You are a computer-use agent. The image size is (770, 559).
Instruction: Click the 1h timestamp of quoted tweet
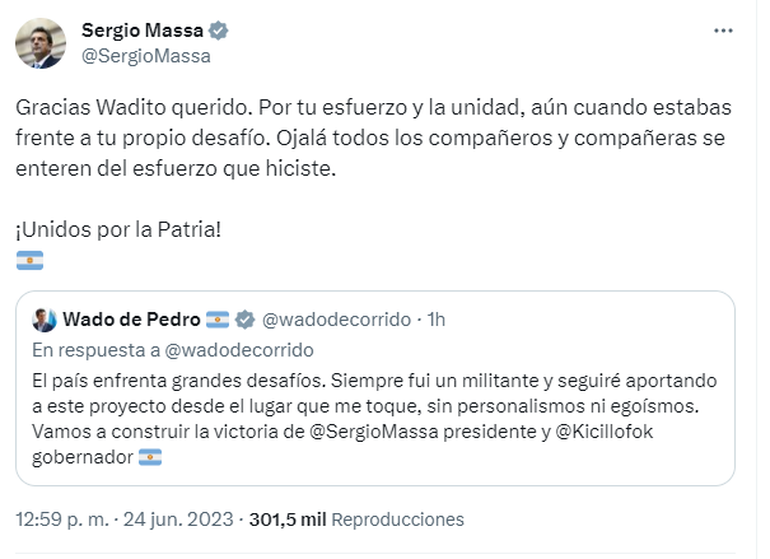(x=434, y=320)
